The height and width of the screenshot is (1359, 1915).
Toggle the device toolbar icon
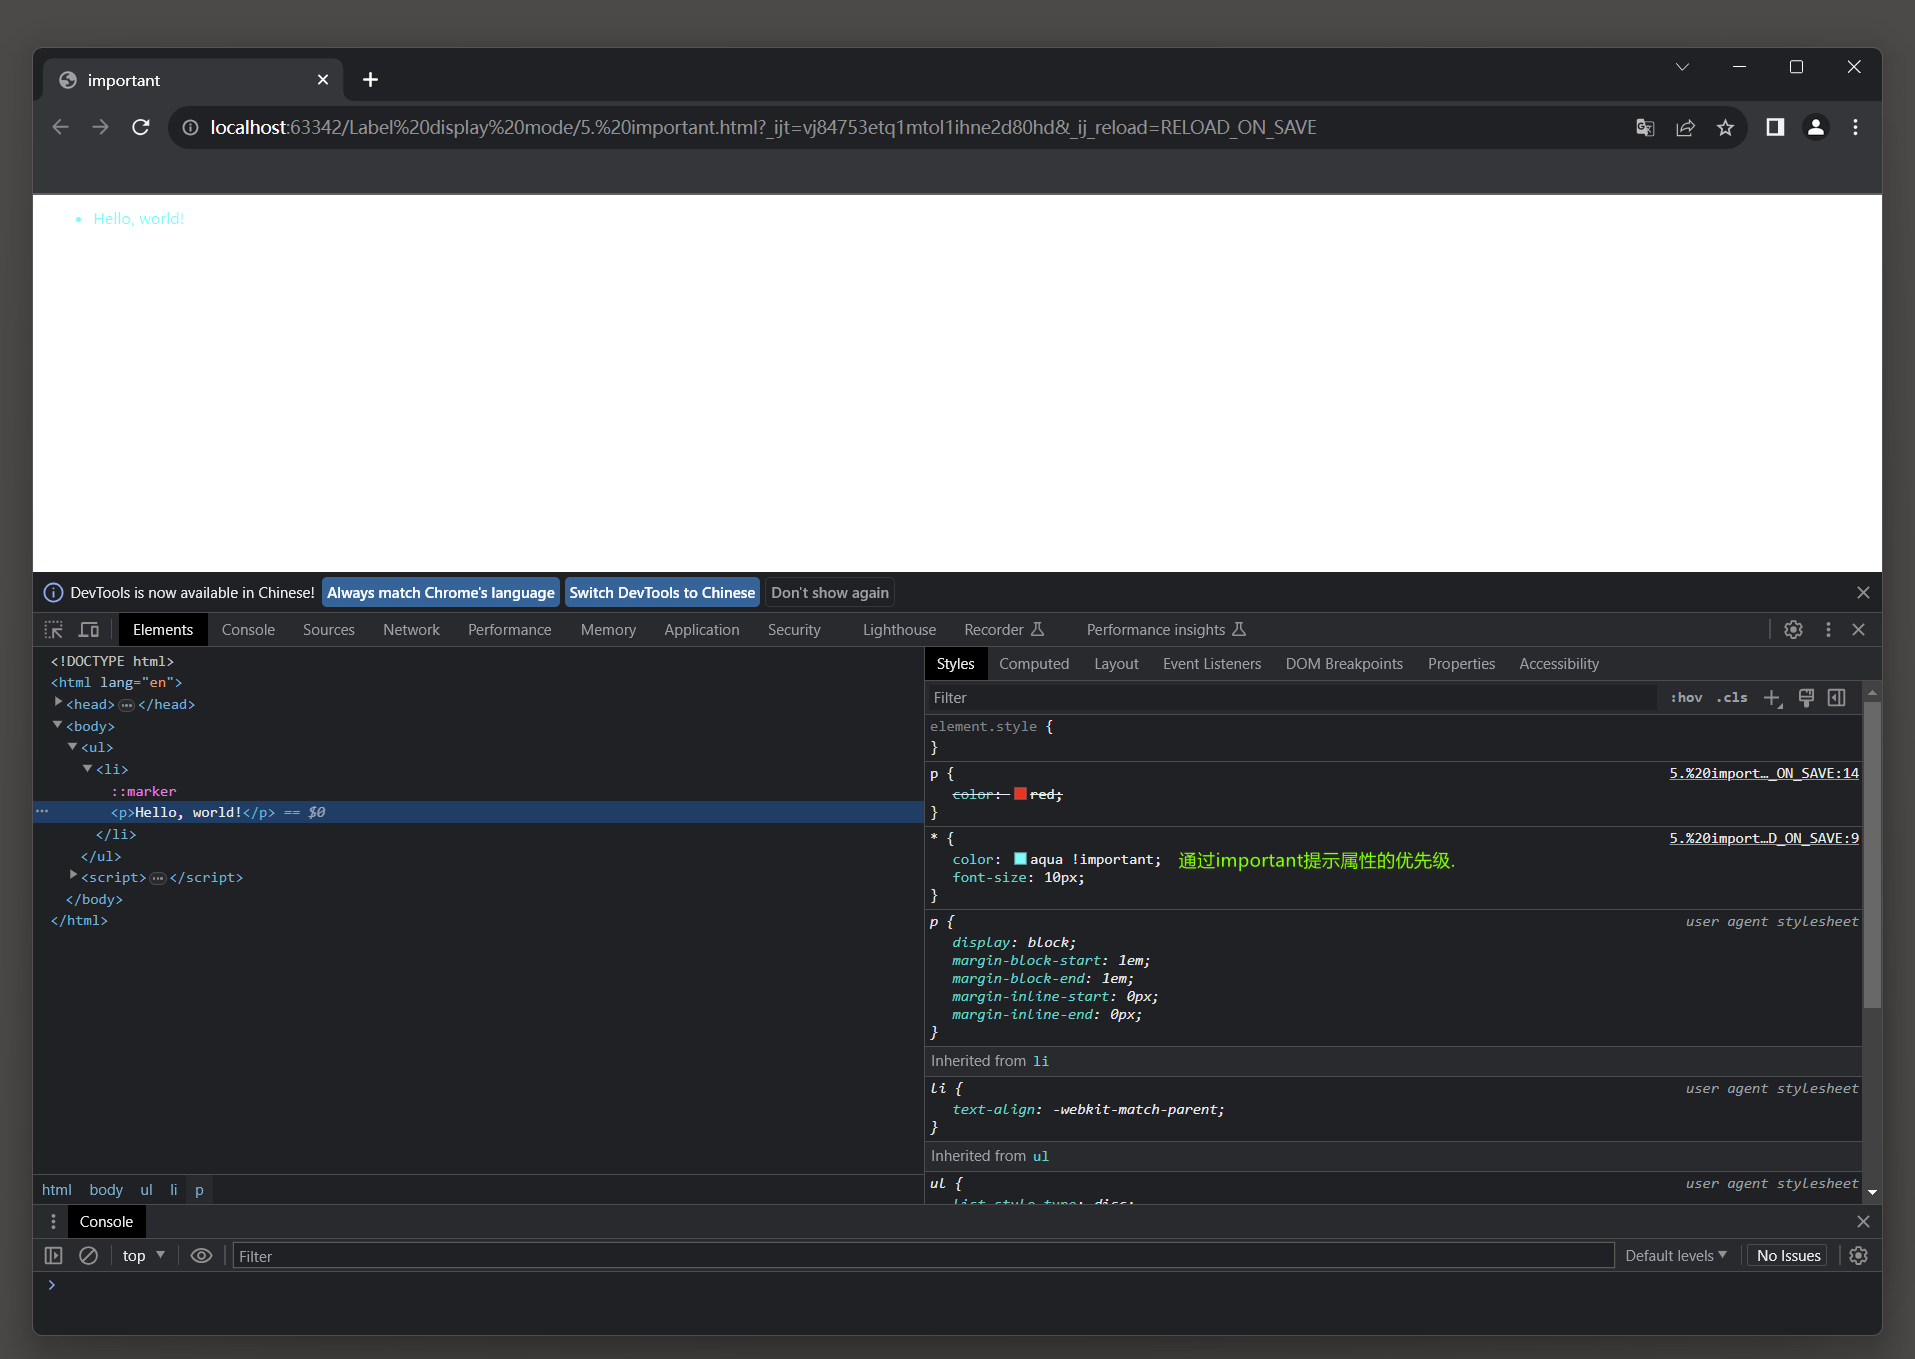89,630
